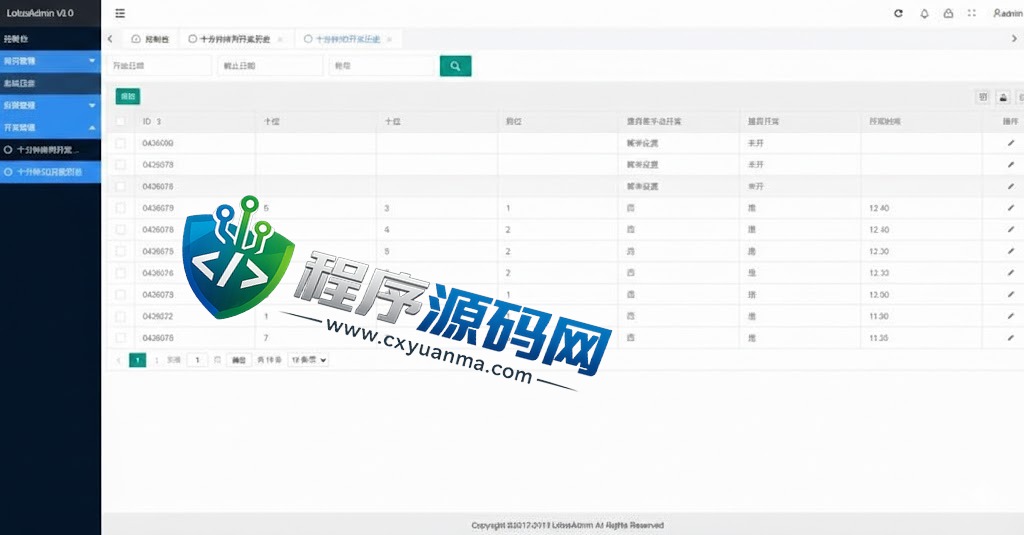Close the middle unselected 十分钟 tab
This screenshot has width=1024, height=535.
(x=280, y=39)
